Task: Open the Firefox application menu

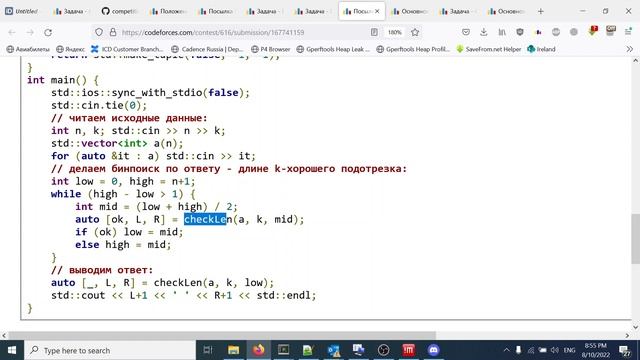Action: click(x=629, y=32)
